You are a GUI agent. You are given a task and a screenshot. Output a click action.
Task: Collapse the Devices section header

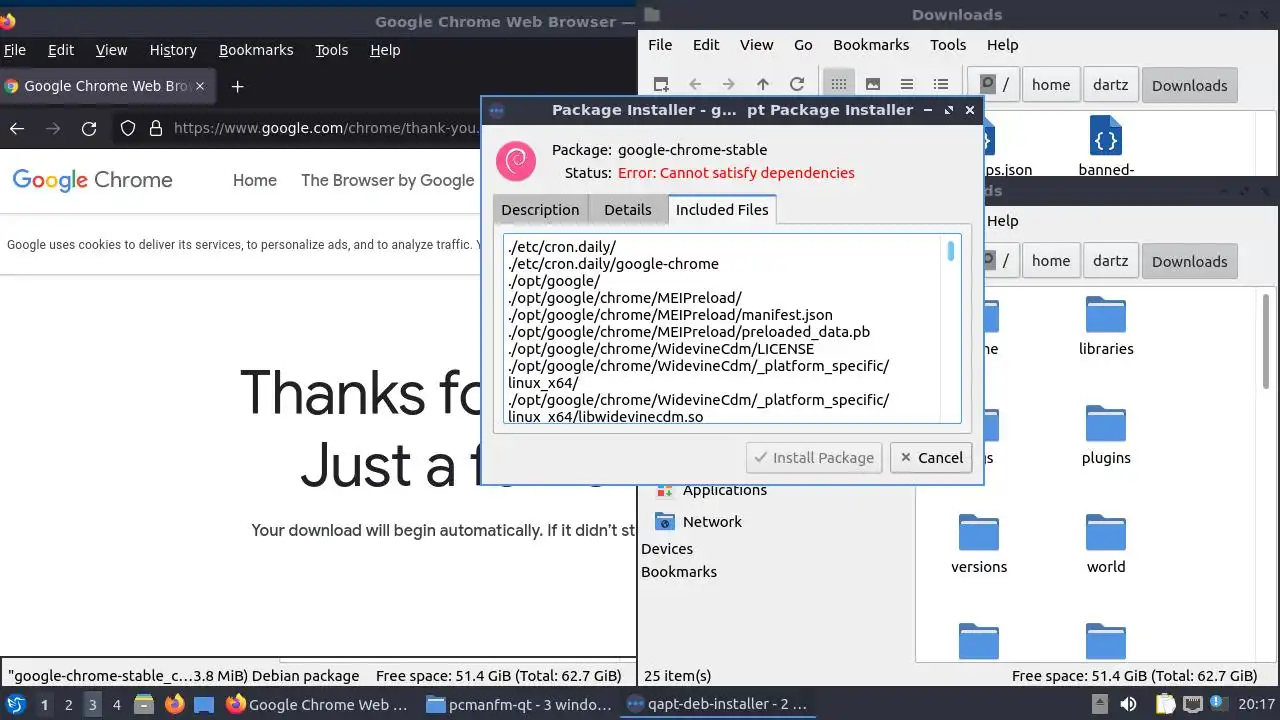pos(667,549)
